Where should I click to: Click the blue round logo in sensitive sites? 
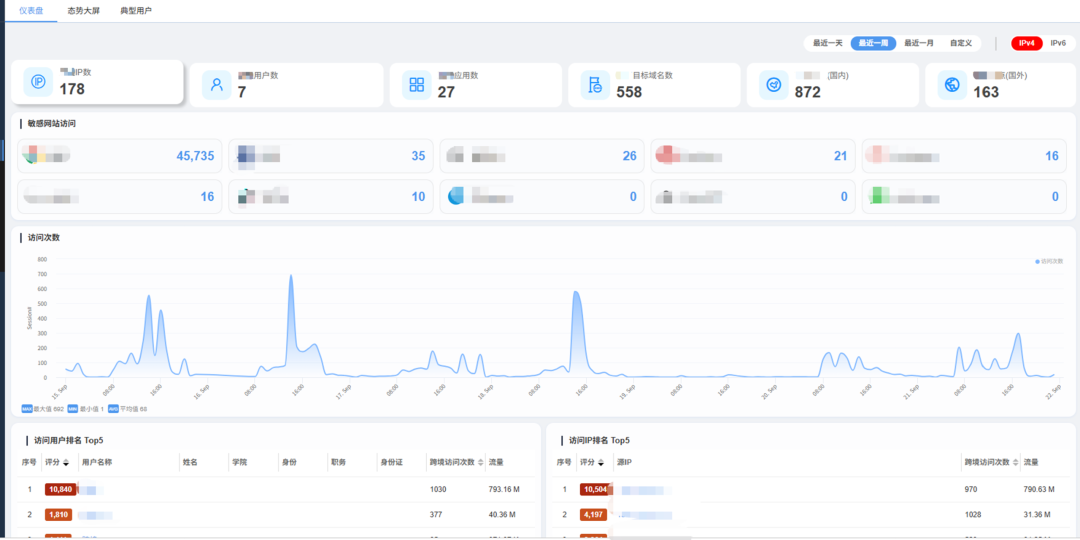pos(456,196)
